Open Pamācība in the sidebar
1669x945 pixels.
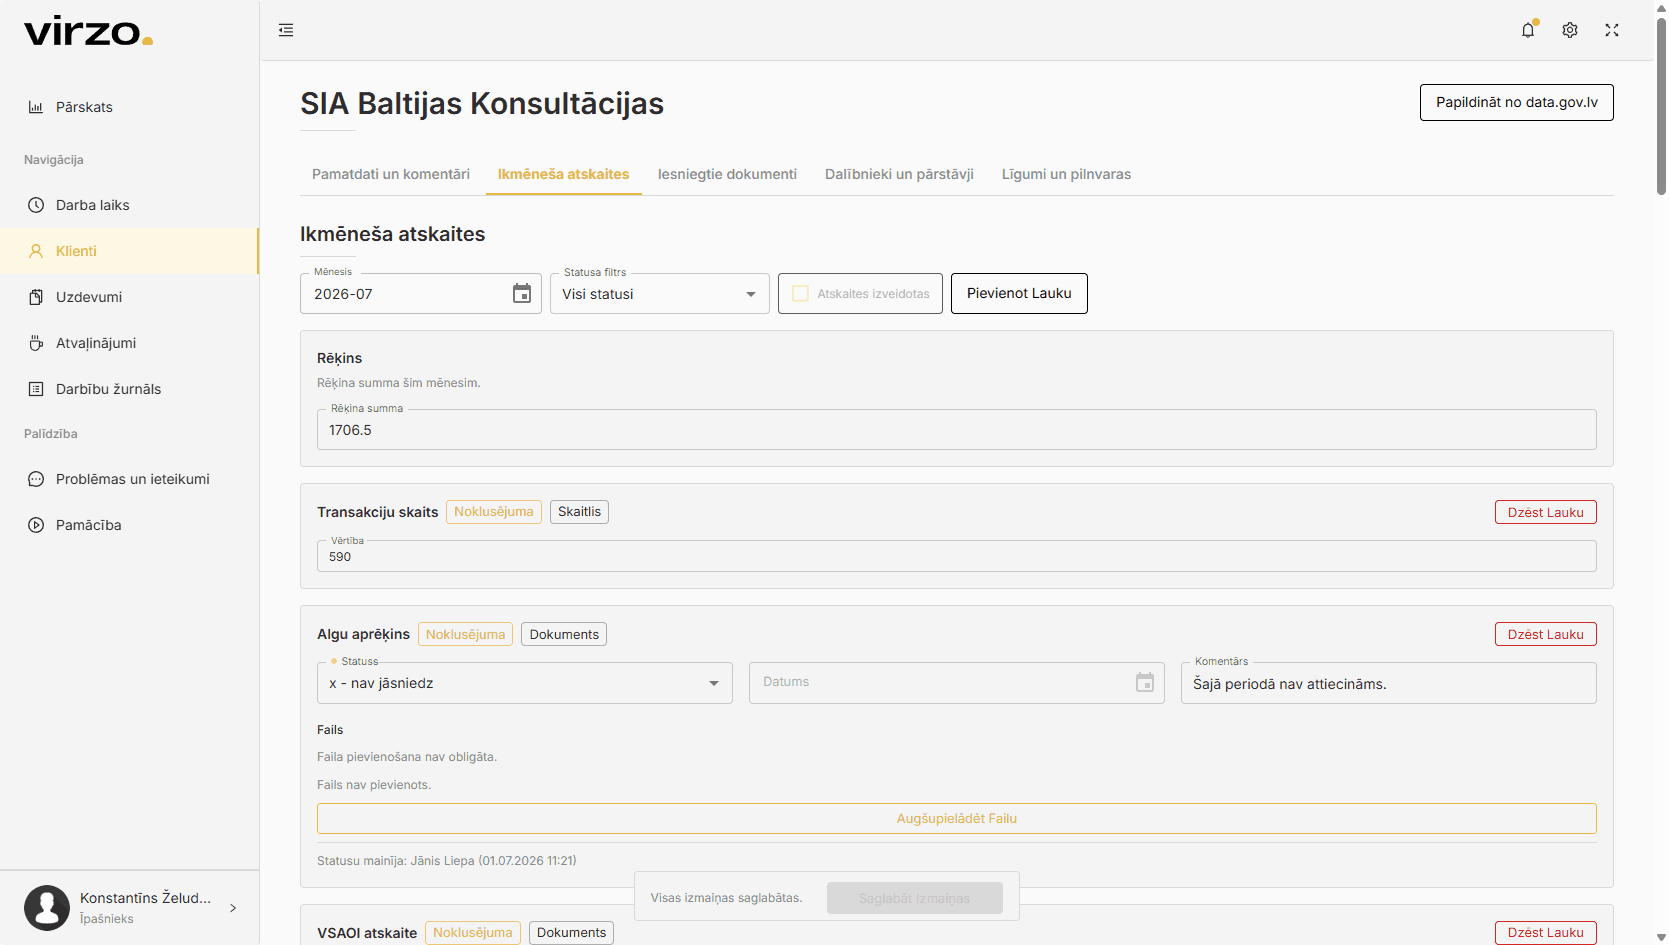pos(130,525)
